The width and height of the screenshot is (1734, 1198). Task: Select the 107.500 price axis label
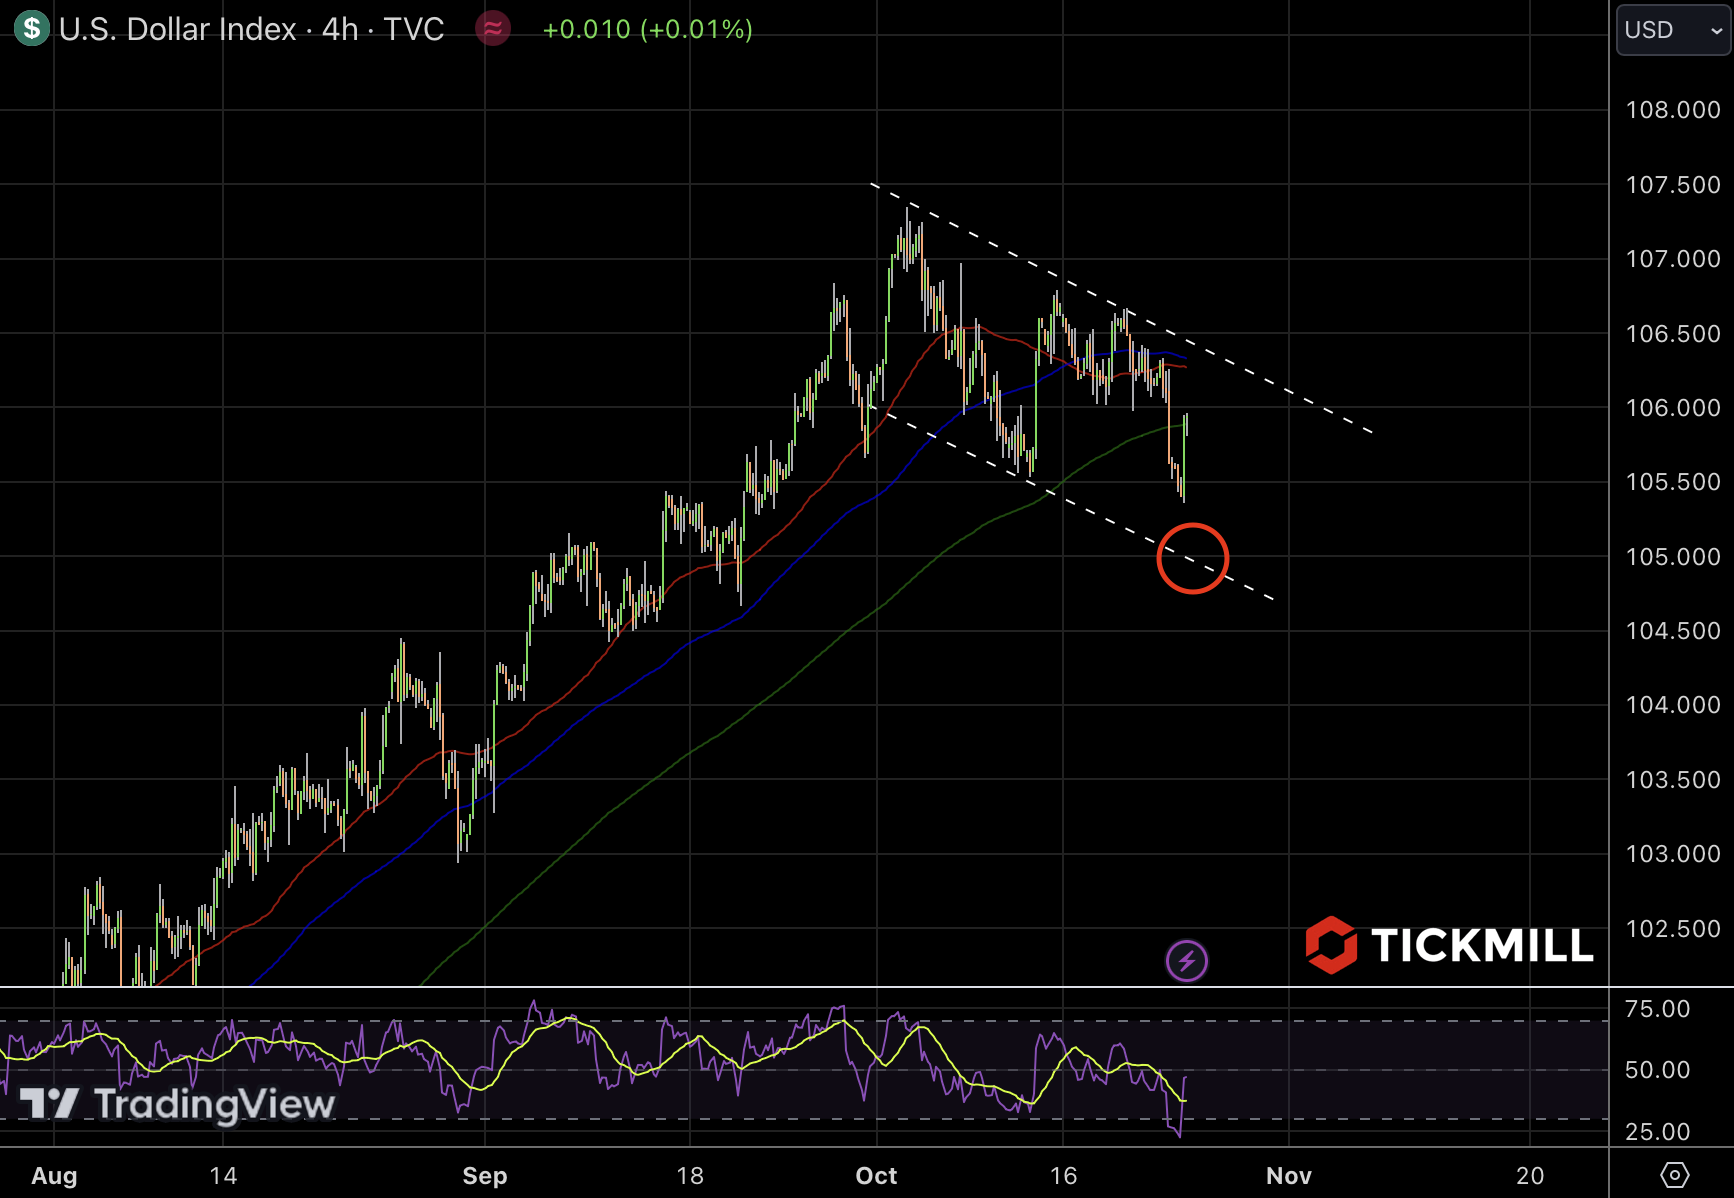tap(1673, 185)
